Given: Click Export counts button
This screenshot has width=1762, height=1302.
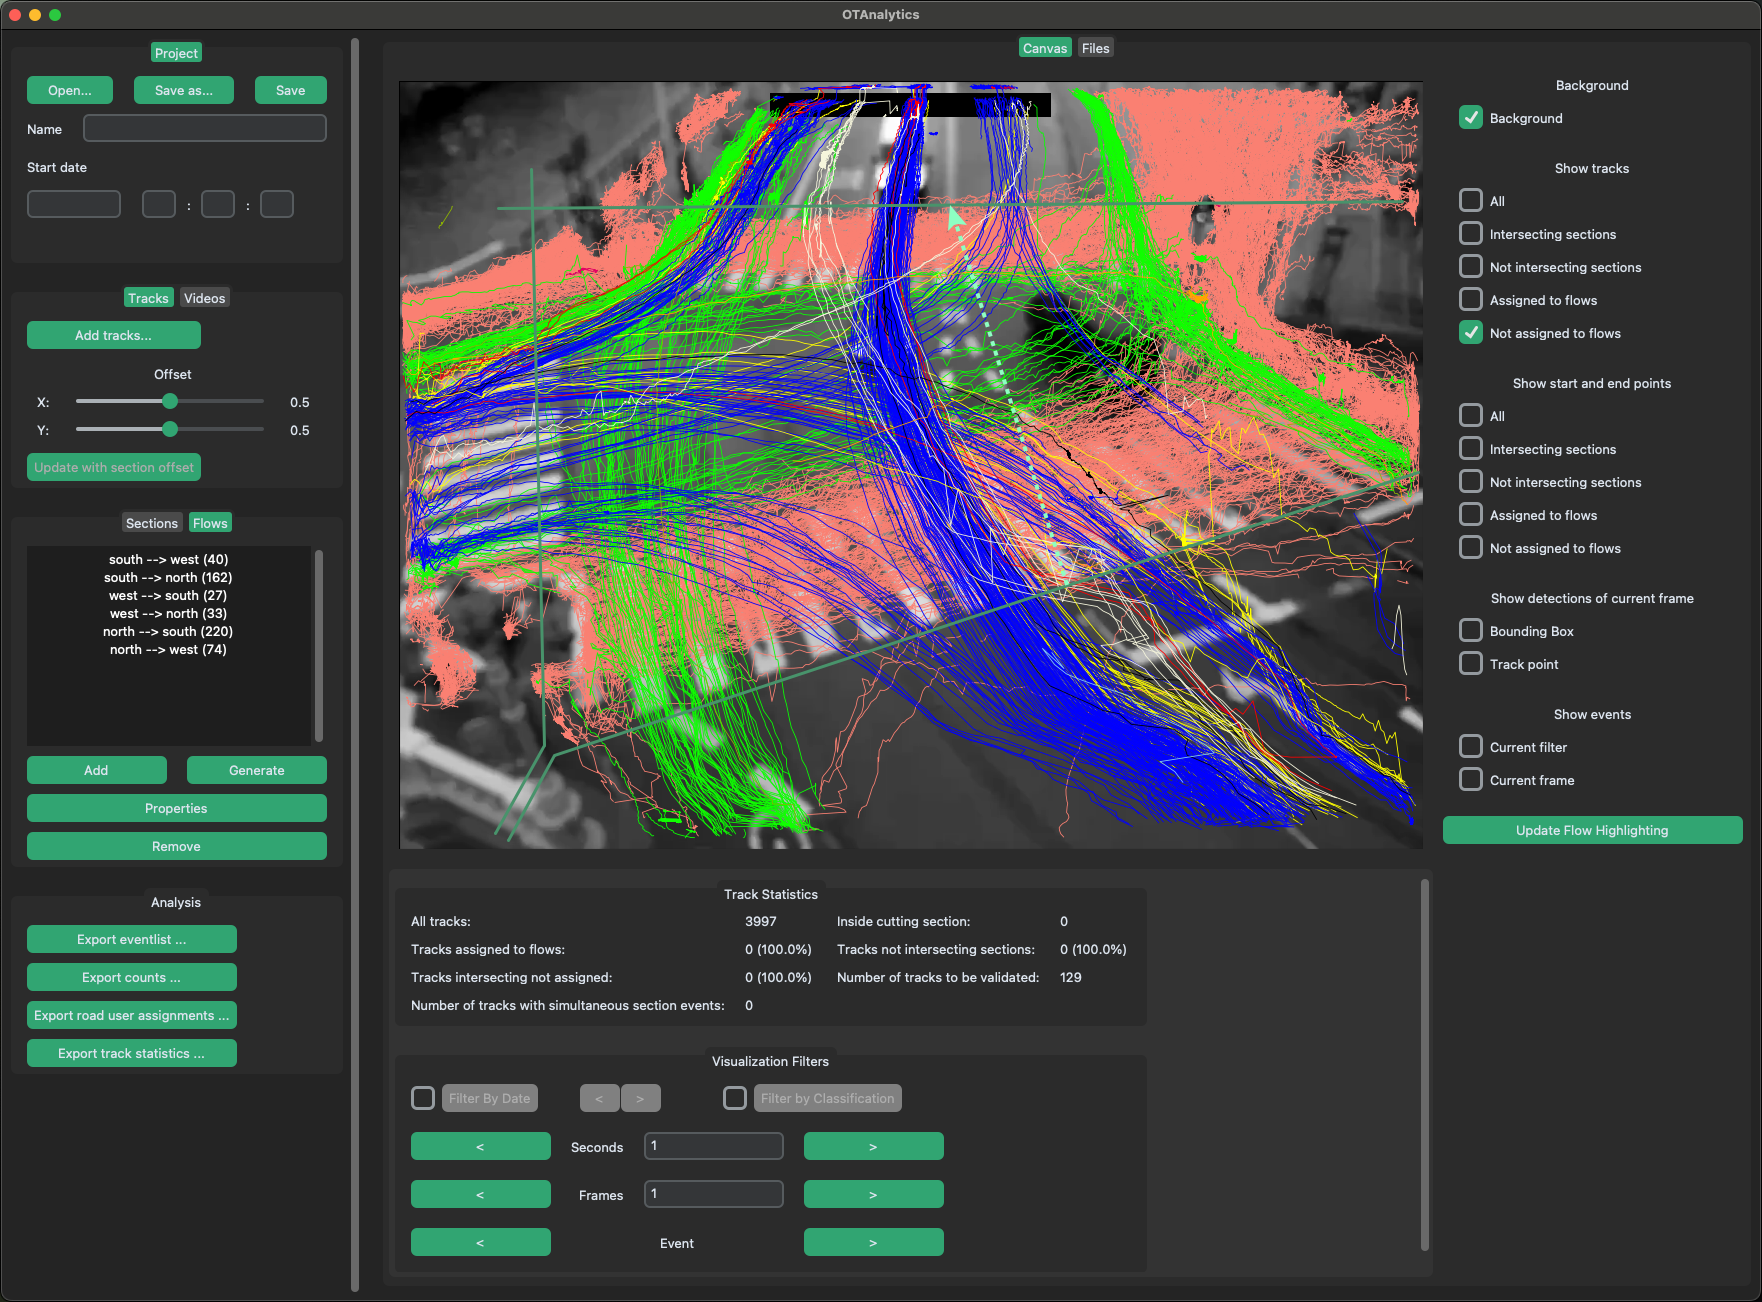Looking at the screenshot, I should pos(131,977).
